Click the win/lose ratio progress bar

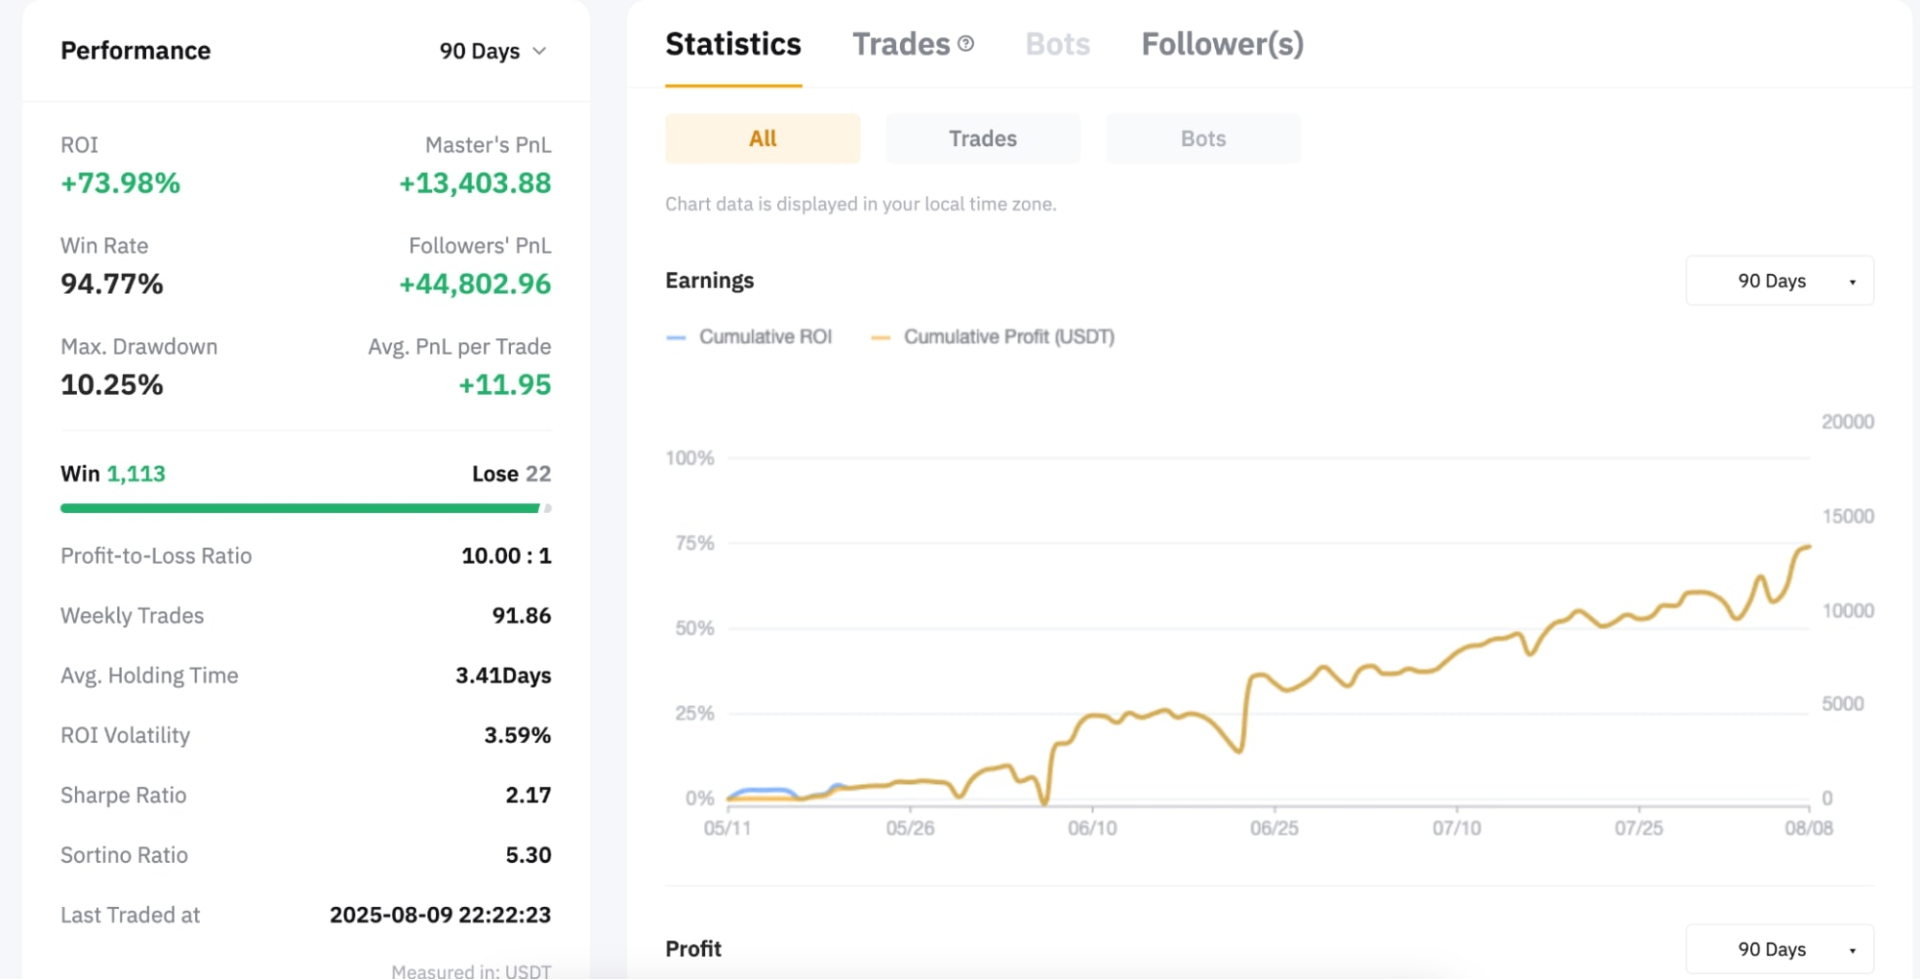pyautogui.click(x=305, y=508)
